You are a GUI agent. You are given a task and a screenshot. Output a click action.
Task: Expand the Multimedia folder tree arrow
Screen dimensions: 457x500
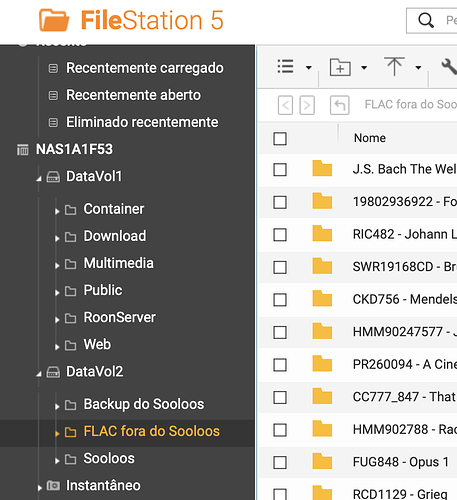point(57,265)
